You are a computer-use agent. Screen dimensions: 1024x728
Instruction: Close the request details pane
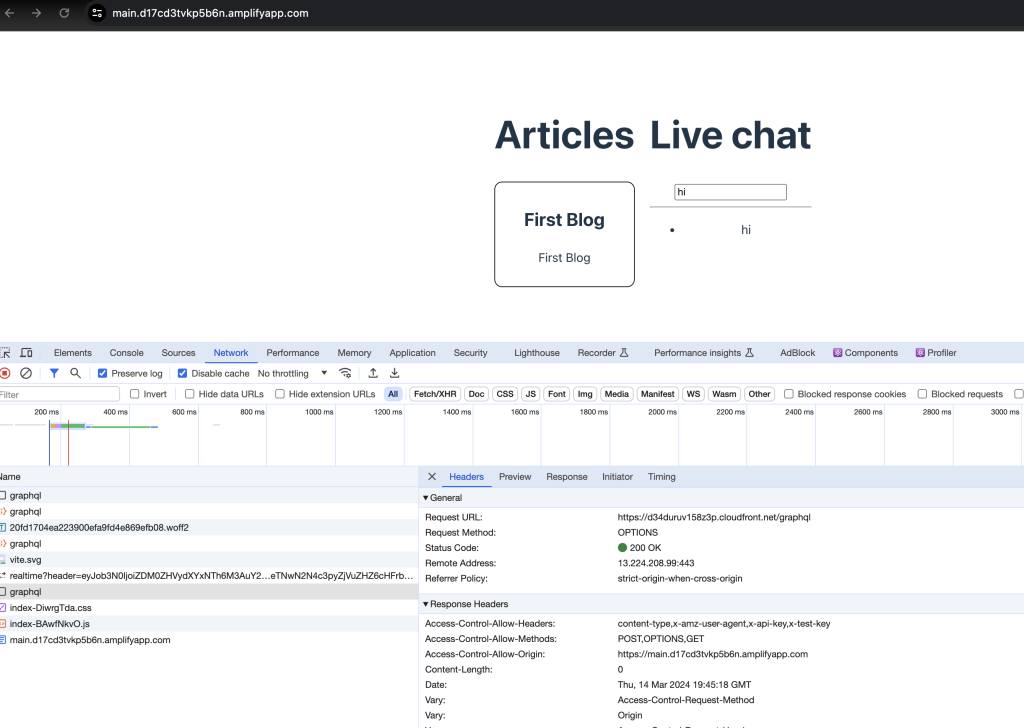click(432, 477)
